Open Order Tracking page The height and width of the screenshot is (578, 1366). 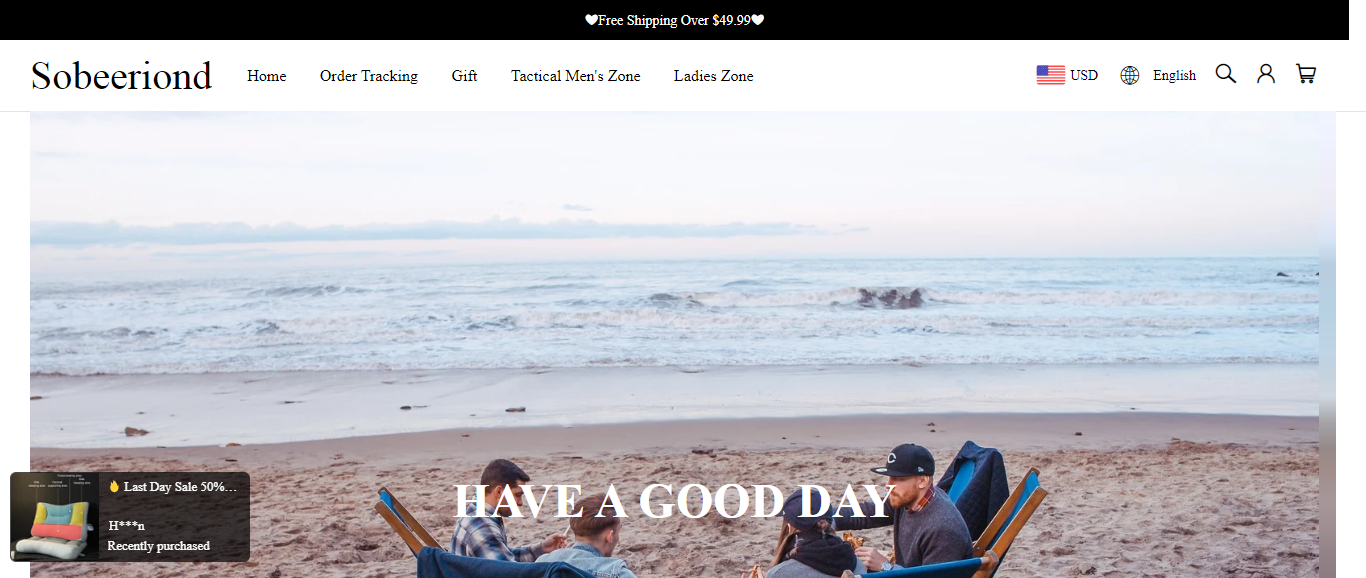tap(369, 76)
